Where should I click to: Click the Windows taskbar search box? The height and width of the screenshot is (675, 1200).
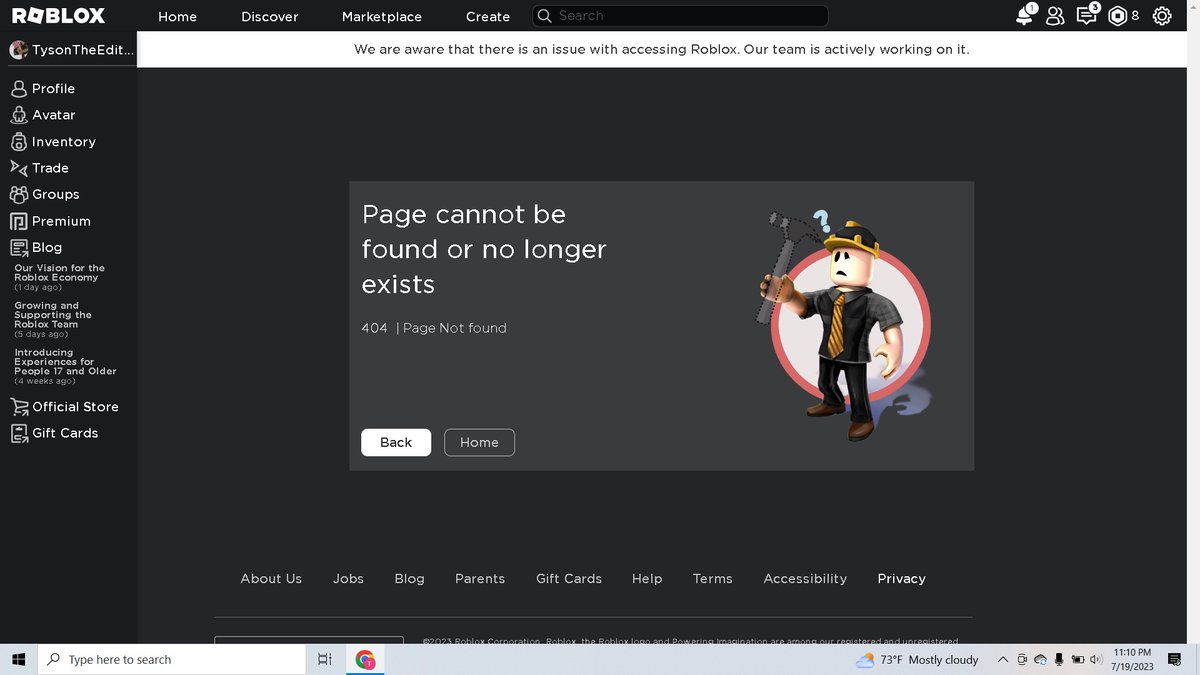pyautogui.click(x=171, y=660)
